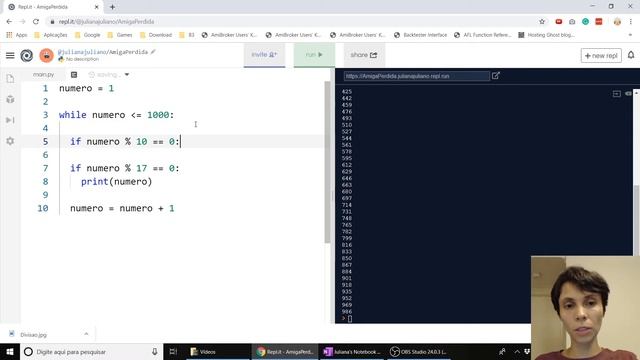
Task: Click the line 'while numero <= 1000:'
Action: coord(117,115)
